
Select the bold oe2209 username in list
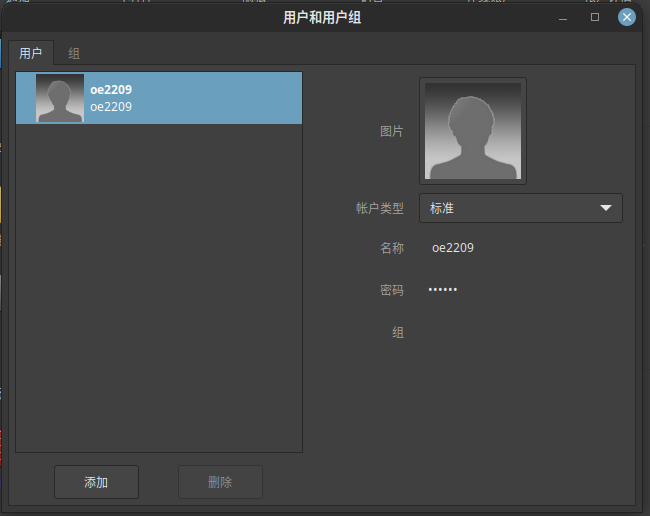coord(111,90)
